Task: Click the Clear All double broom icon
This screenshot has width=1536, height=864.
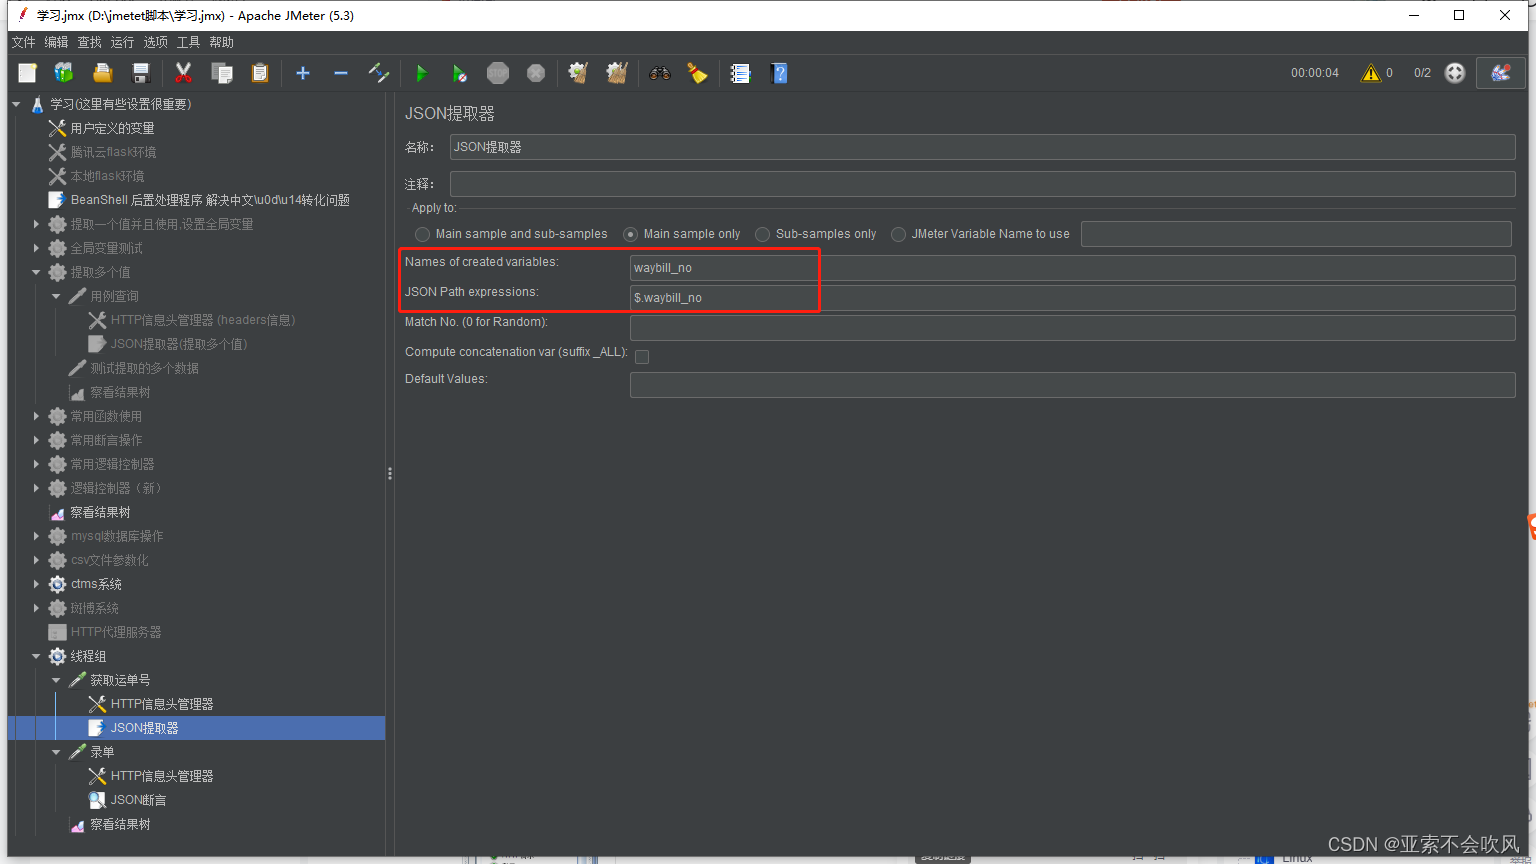Action: tap(617, 73)
